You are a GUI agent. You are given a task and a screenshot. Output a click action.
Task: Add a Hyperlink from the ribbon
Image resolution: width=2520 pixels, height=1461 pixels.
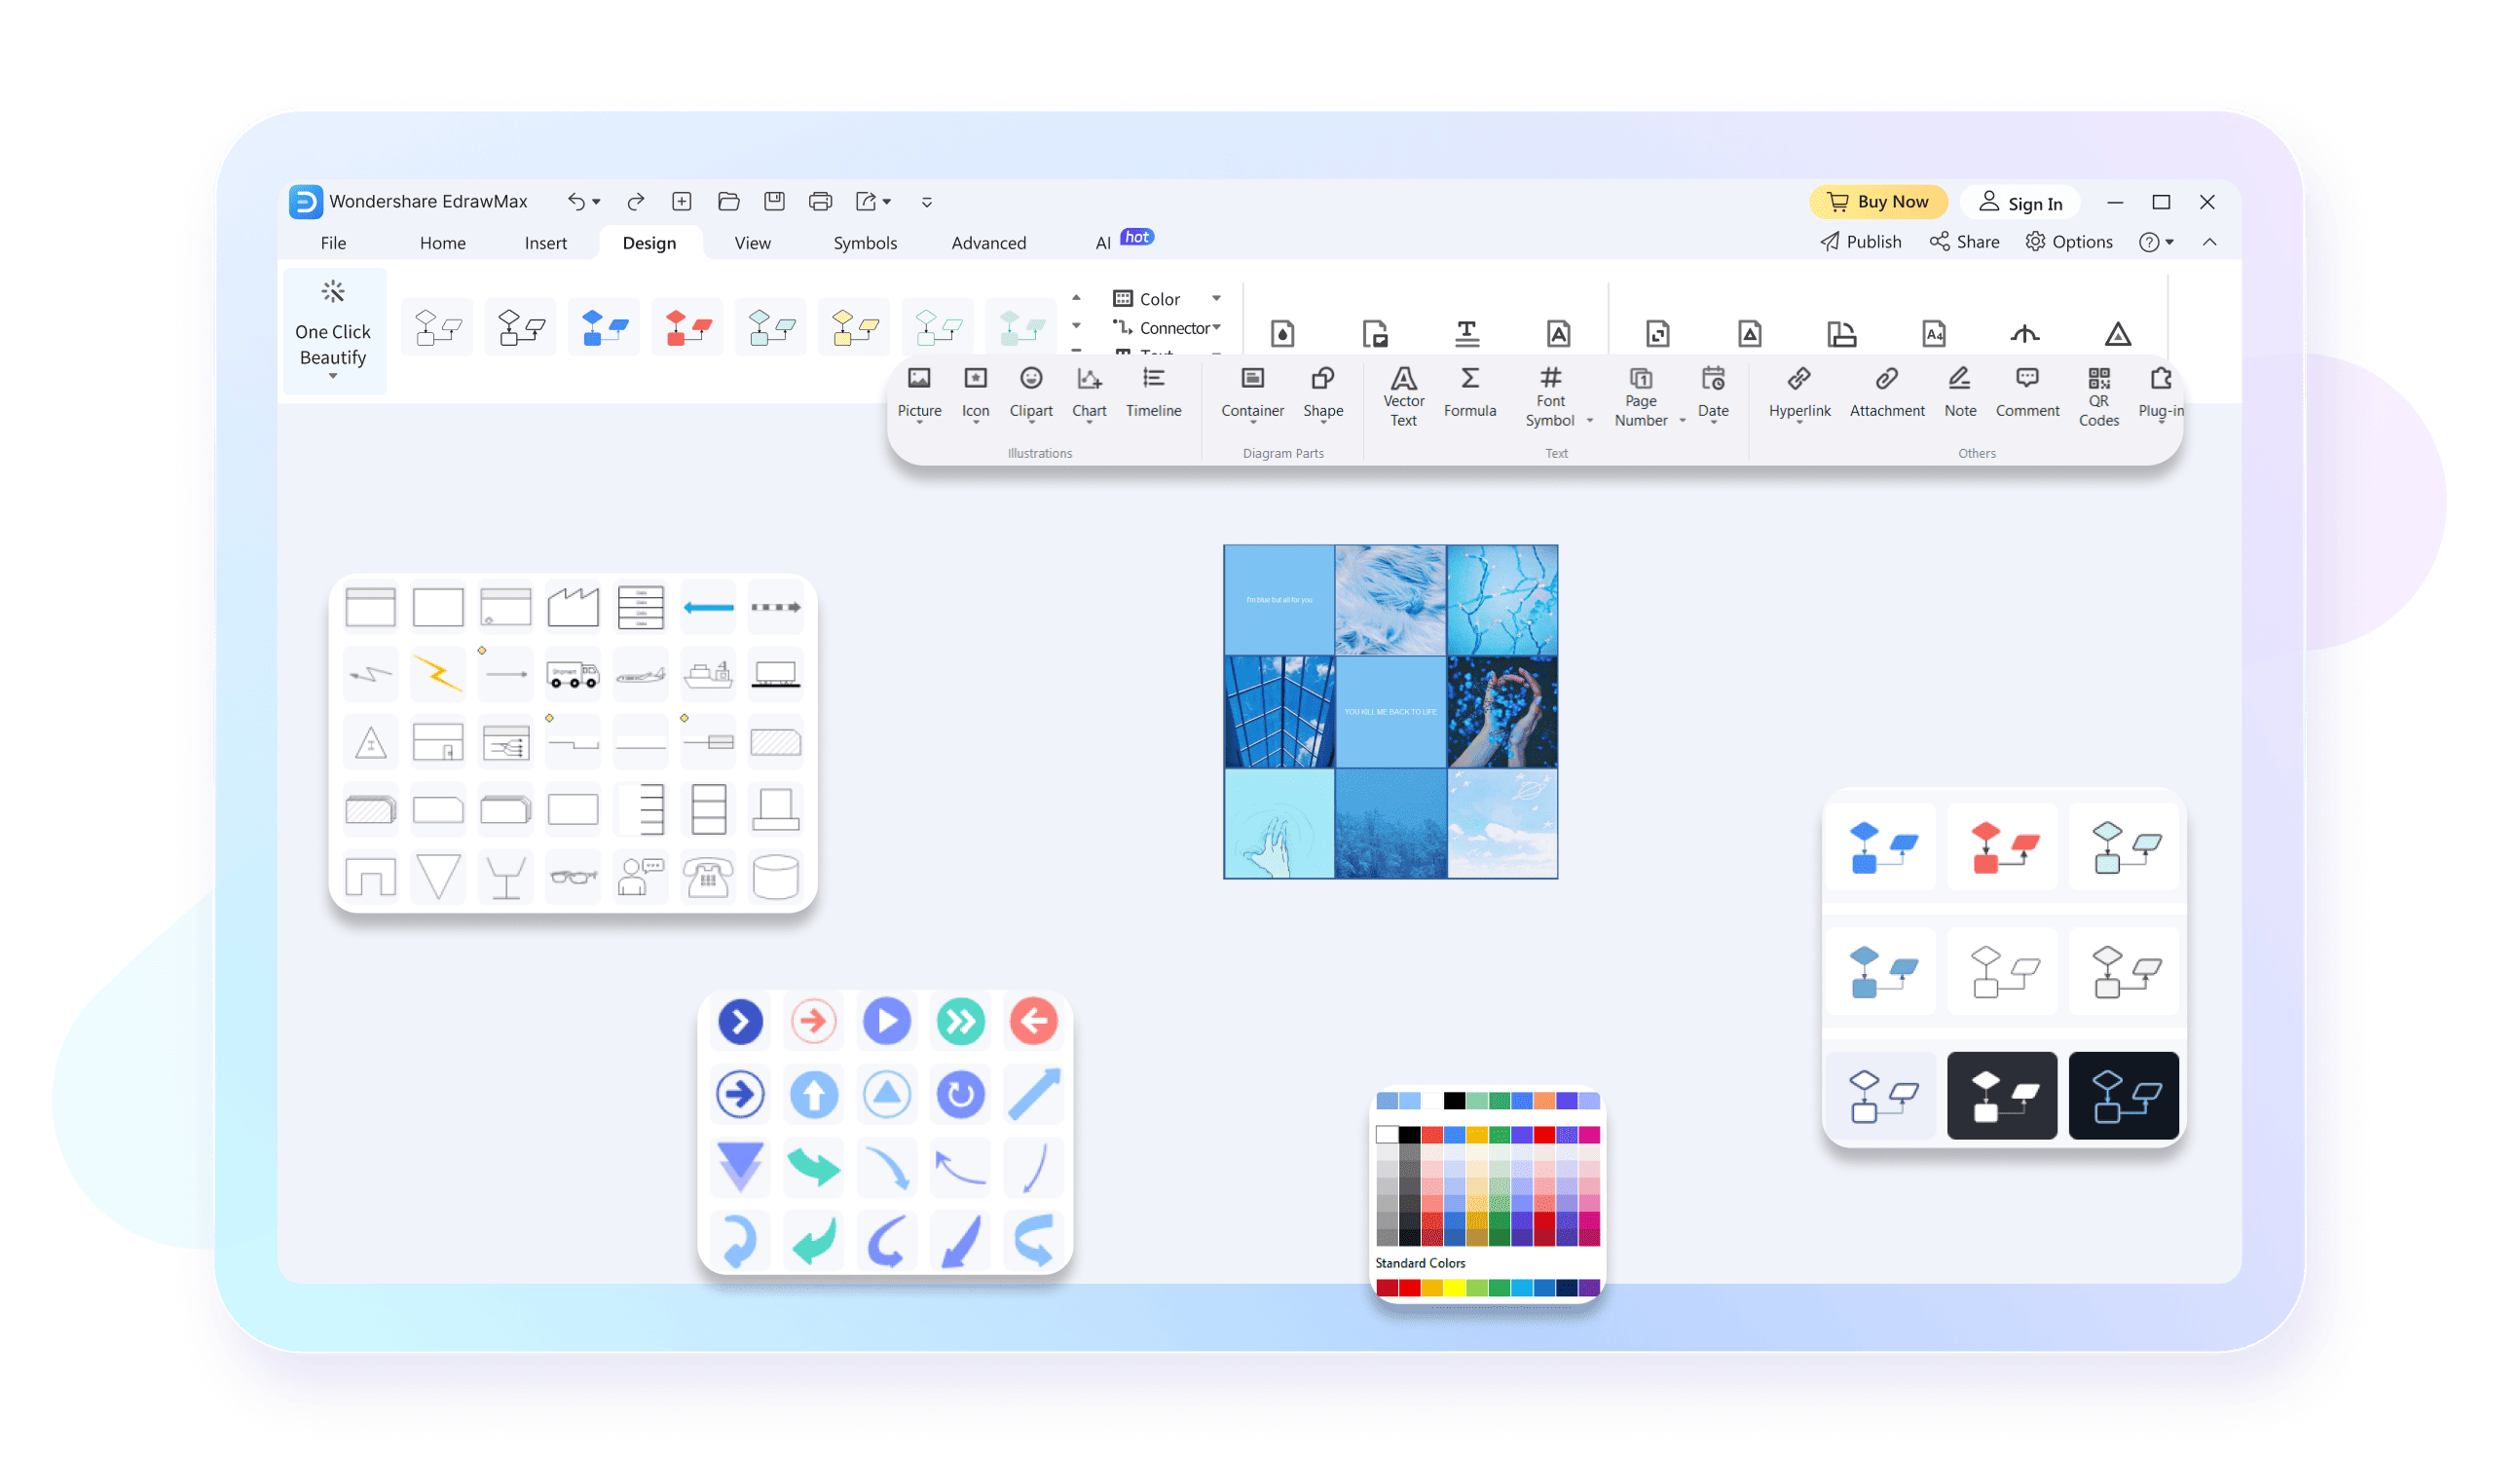point(1799,392)
